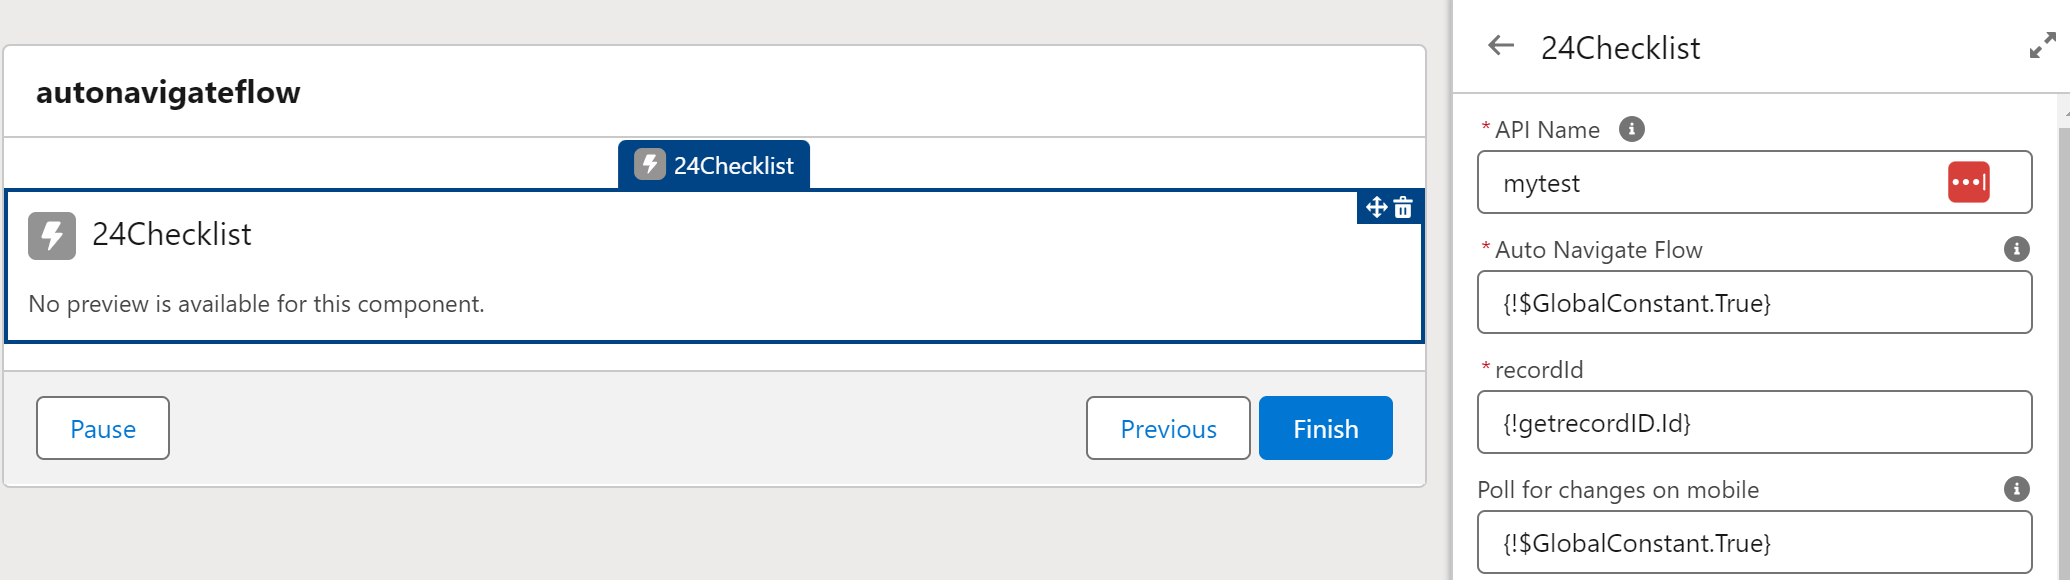Expand the 24Checklist properties panel

click(2042, 46)
